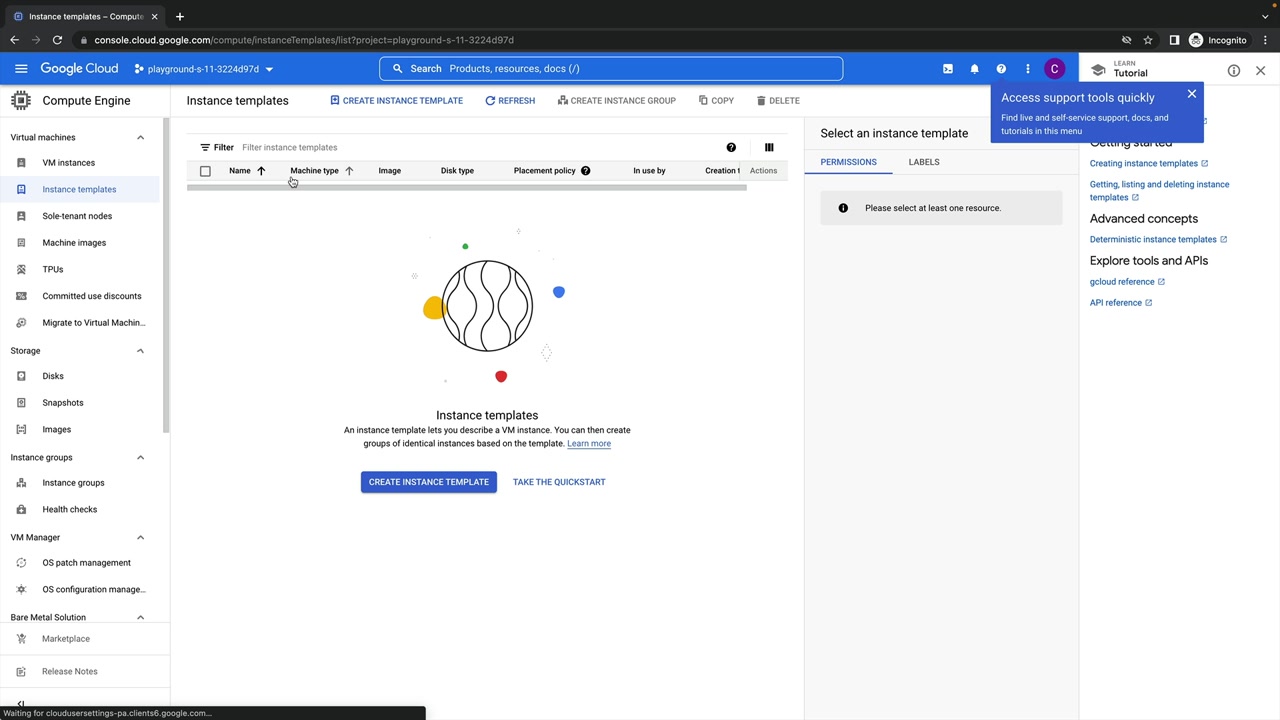Close the Tutorial side panel

[x=1260, y=71]
